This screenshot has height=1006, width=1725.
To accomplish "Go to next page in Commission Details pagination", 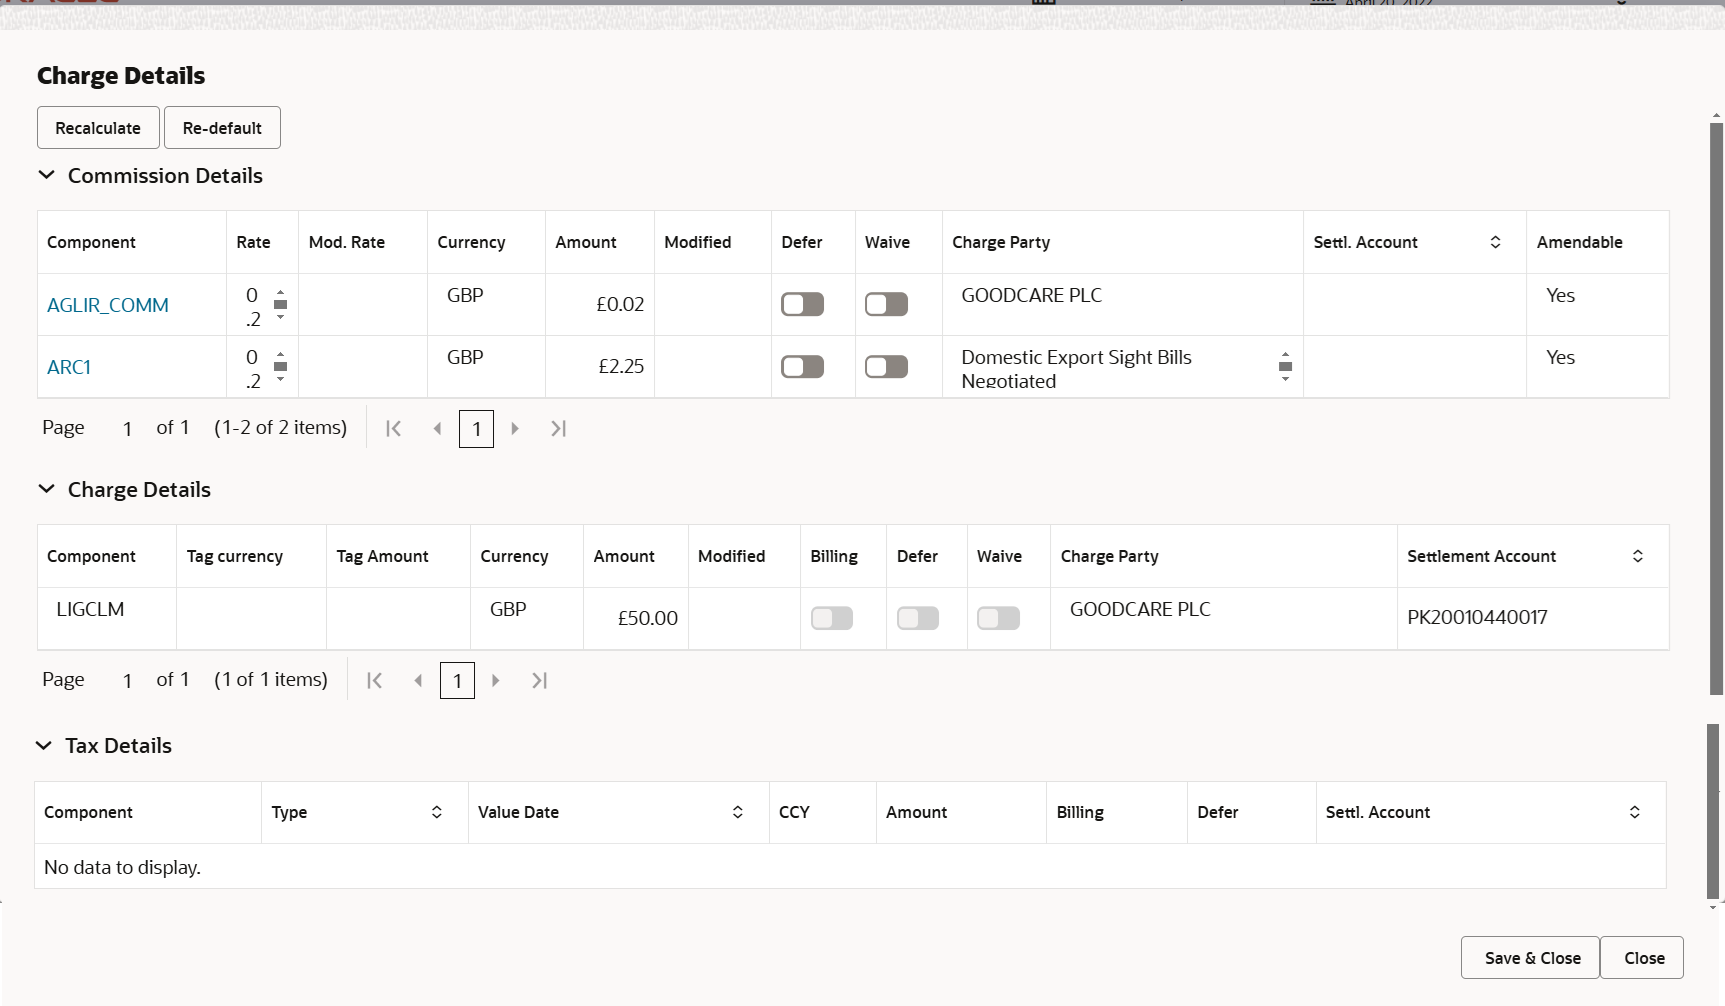I will click(515, 429).
